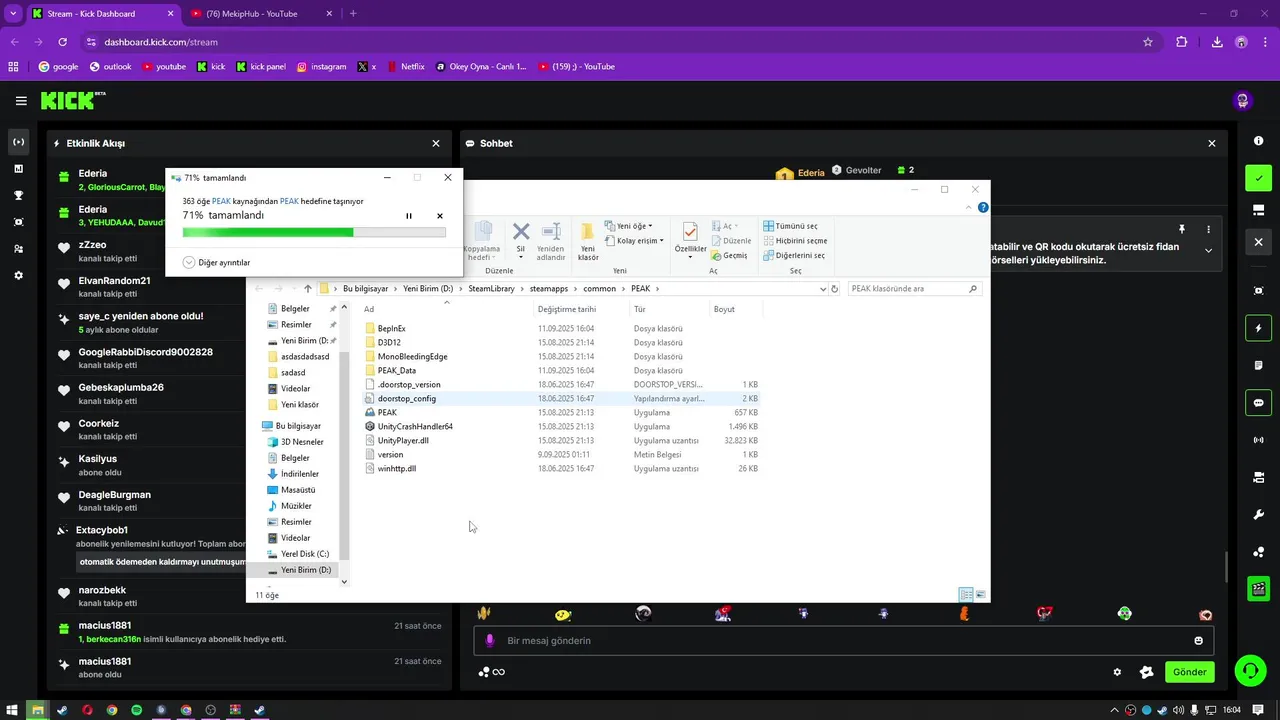This screenshot has height=720, width=1280.
Task: Click the green transfer progress bar
Action: point(314,232)
